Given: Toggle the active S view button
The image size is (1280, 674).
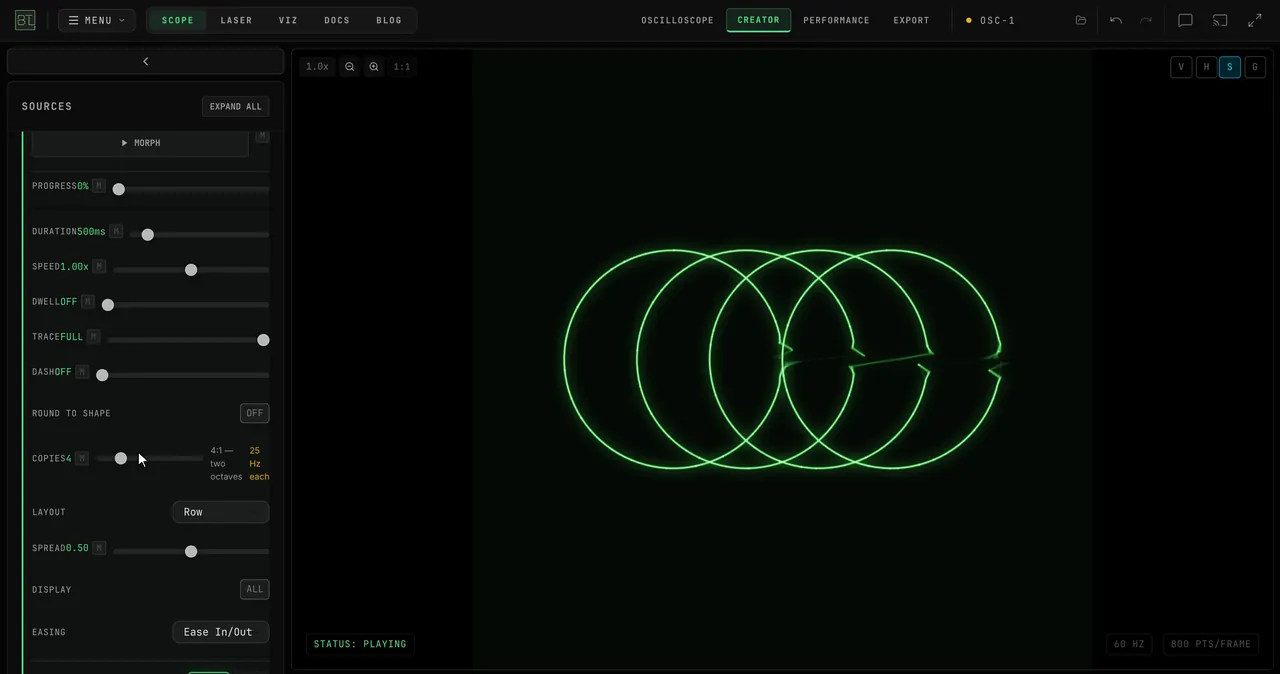Looking at the screenshot, I should click(x=1230, y=67).
